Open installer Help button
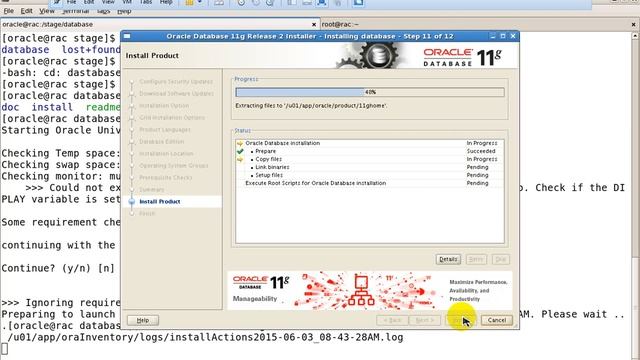 142,320
